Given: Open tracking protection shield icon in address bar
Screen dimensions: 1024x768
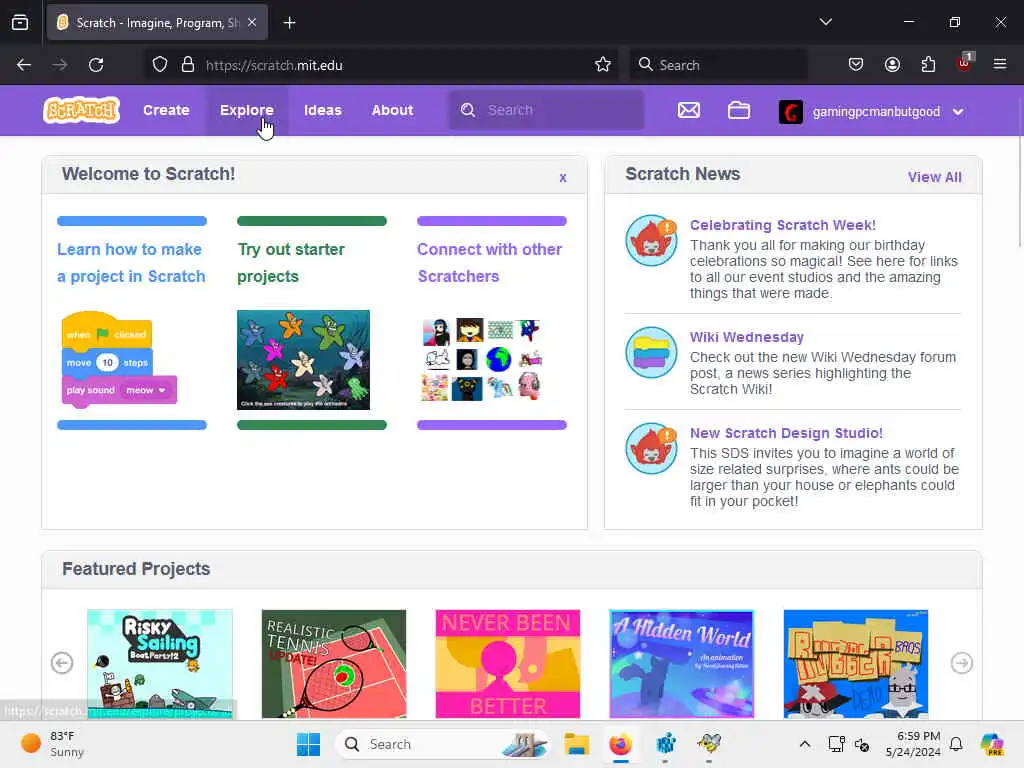Looking at the screenshot, I should [159, 65].
